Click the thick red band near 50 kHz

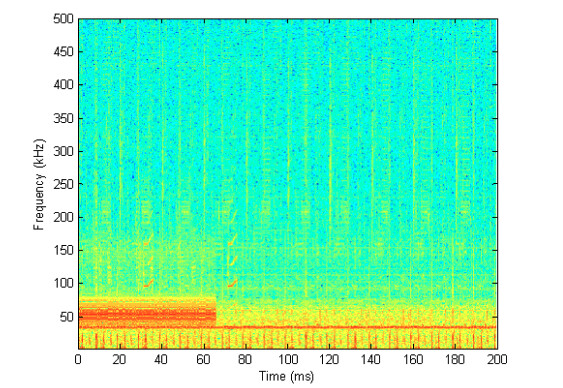click(147, 315)
